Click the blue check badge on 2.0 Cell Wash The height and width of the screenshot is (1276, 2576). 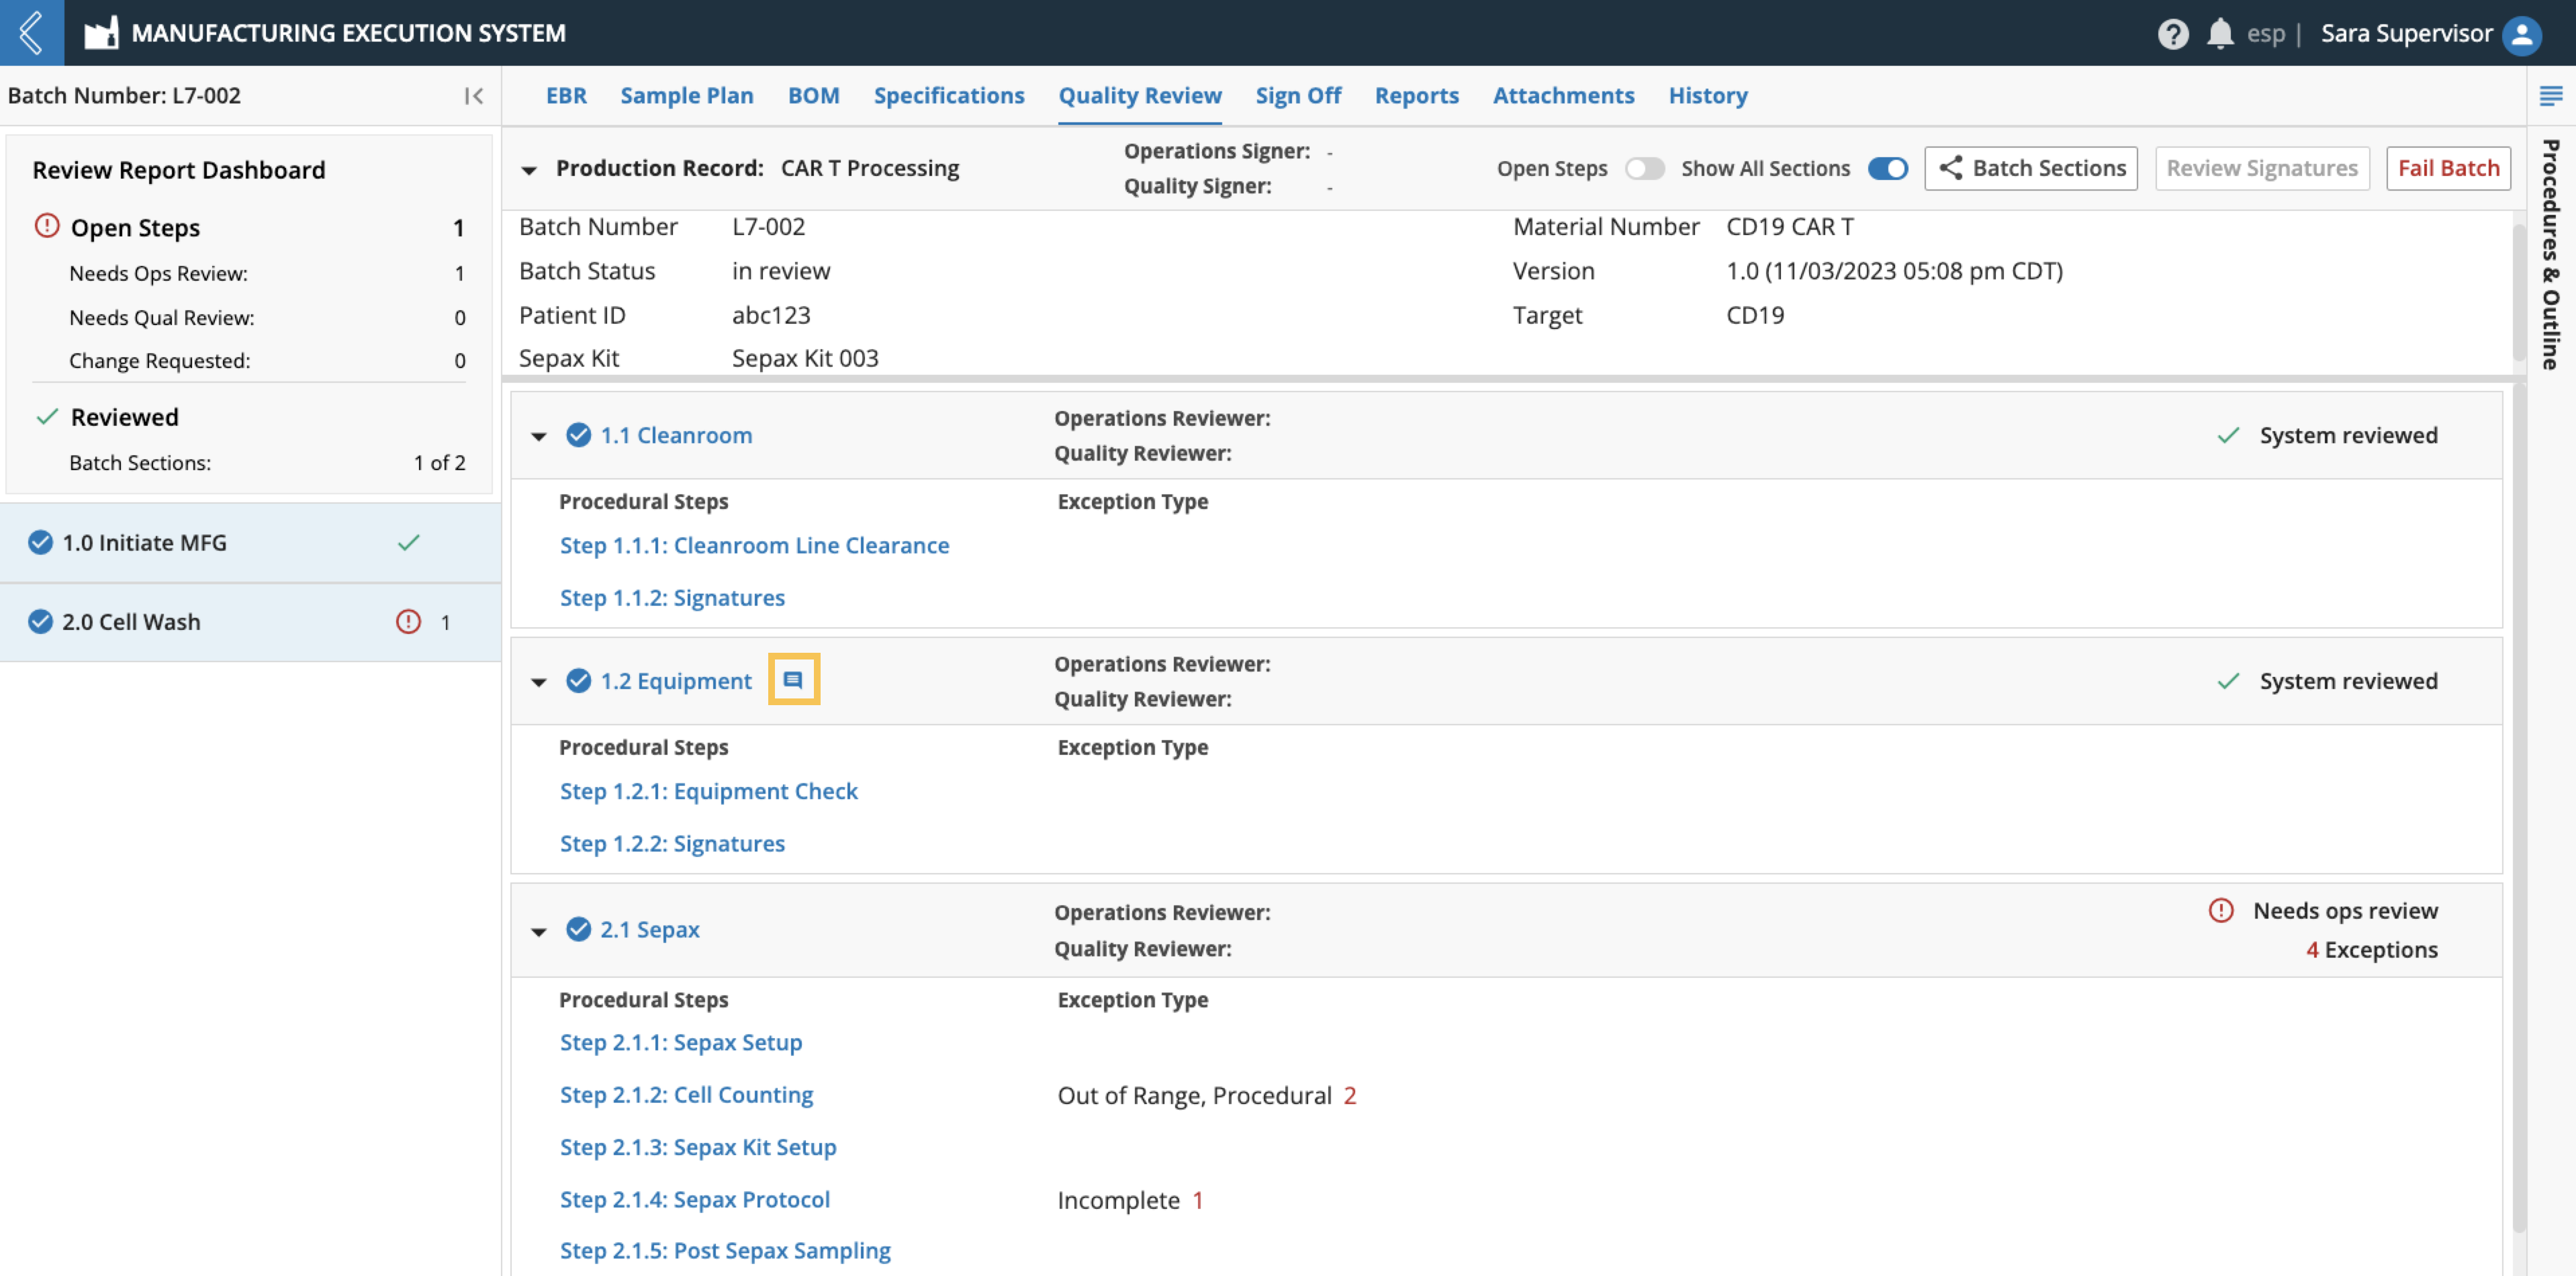40,622
